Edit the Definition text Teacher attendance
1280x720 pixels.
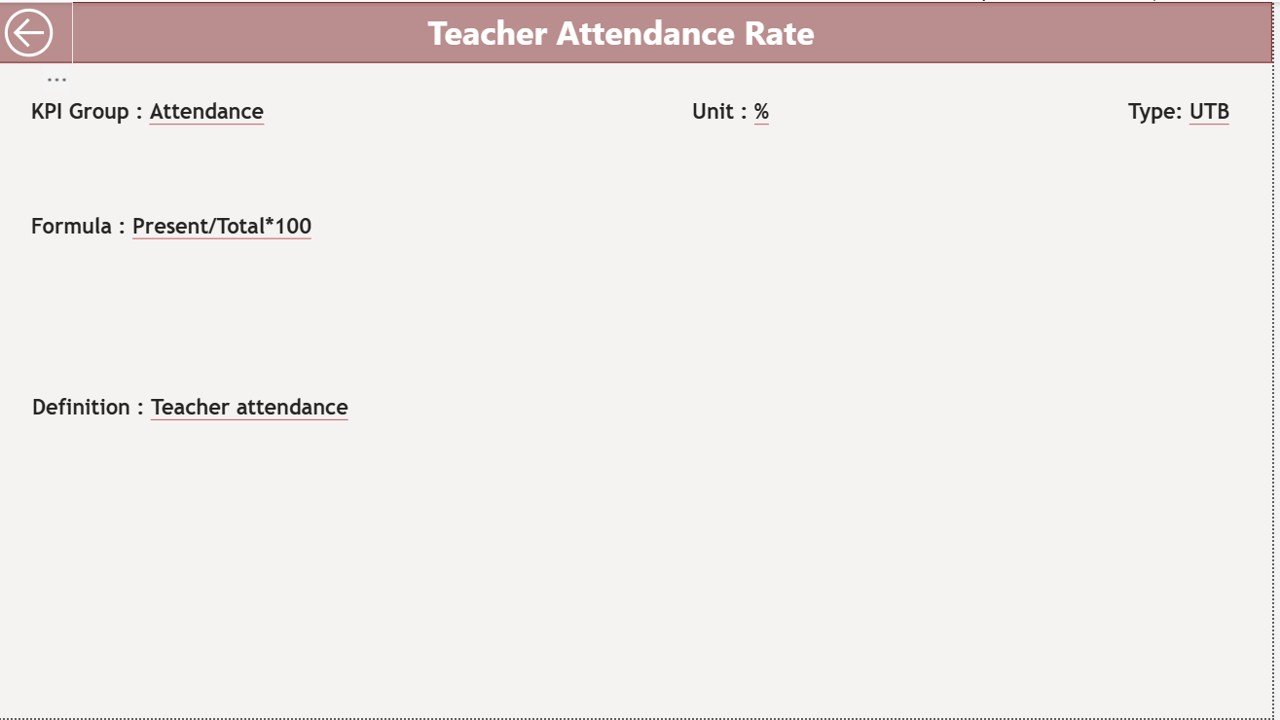tap(249, 407)
